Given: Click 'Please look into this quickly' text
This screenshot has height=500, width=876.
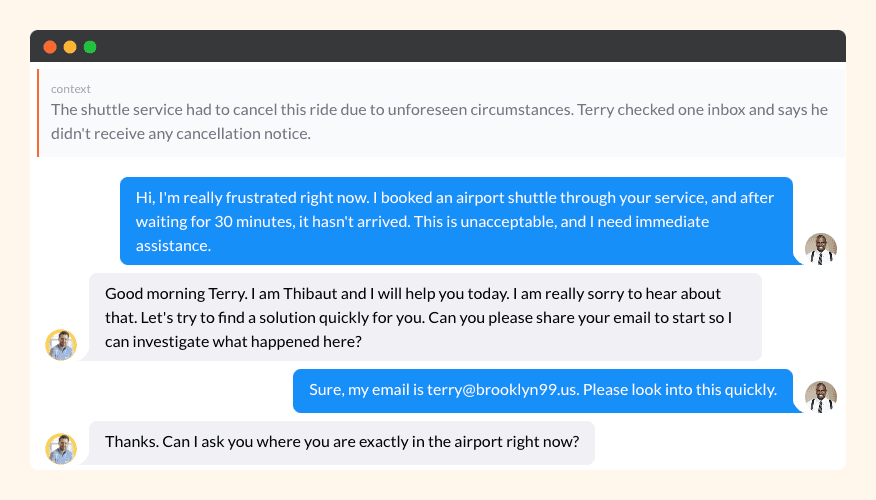Looking at the screenshot, I should 680,390.
